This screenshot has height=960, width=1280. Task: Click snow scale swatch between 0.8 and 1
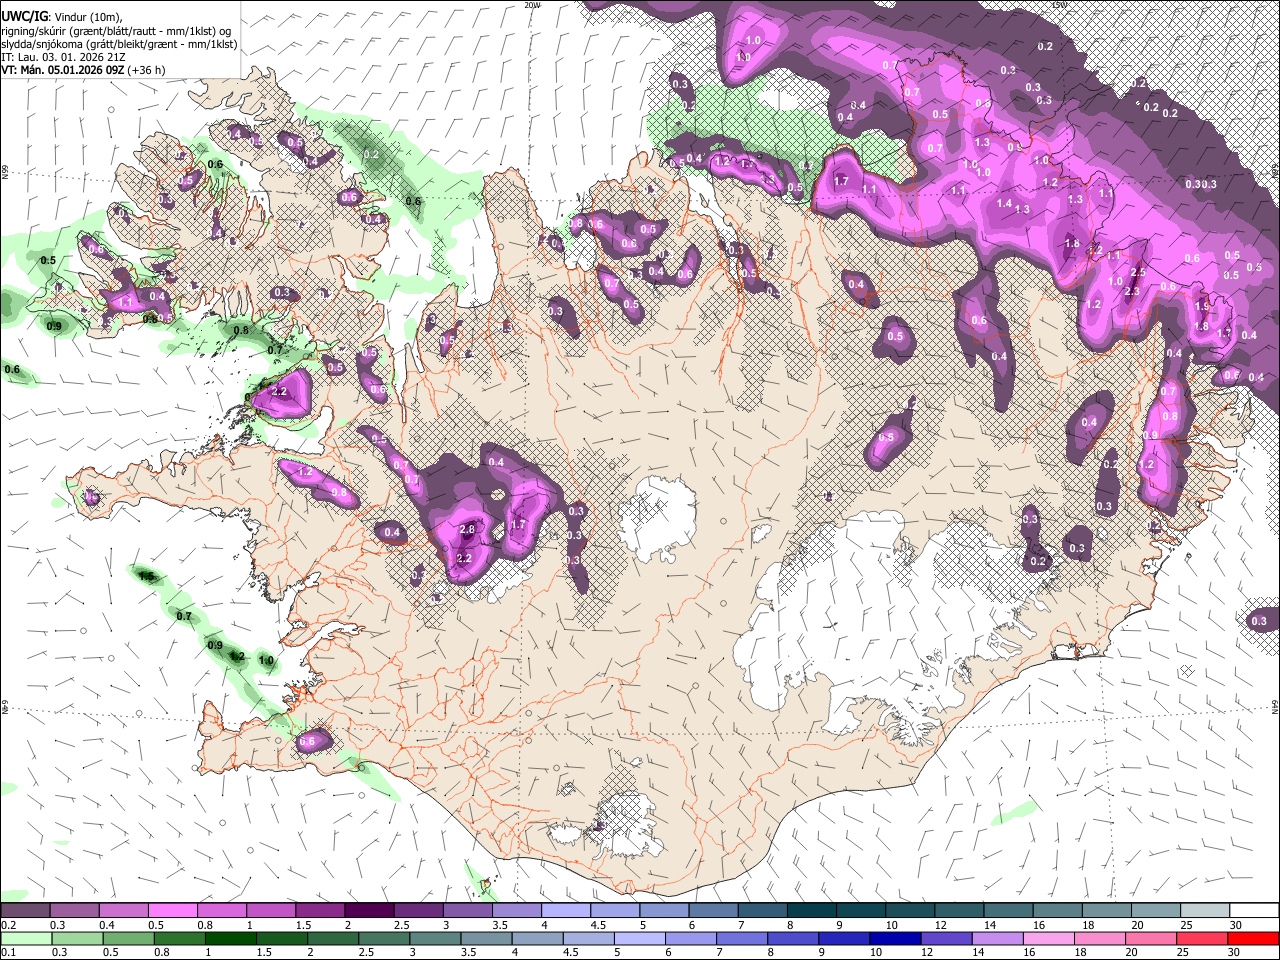coord(221,911)
